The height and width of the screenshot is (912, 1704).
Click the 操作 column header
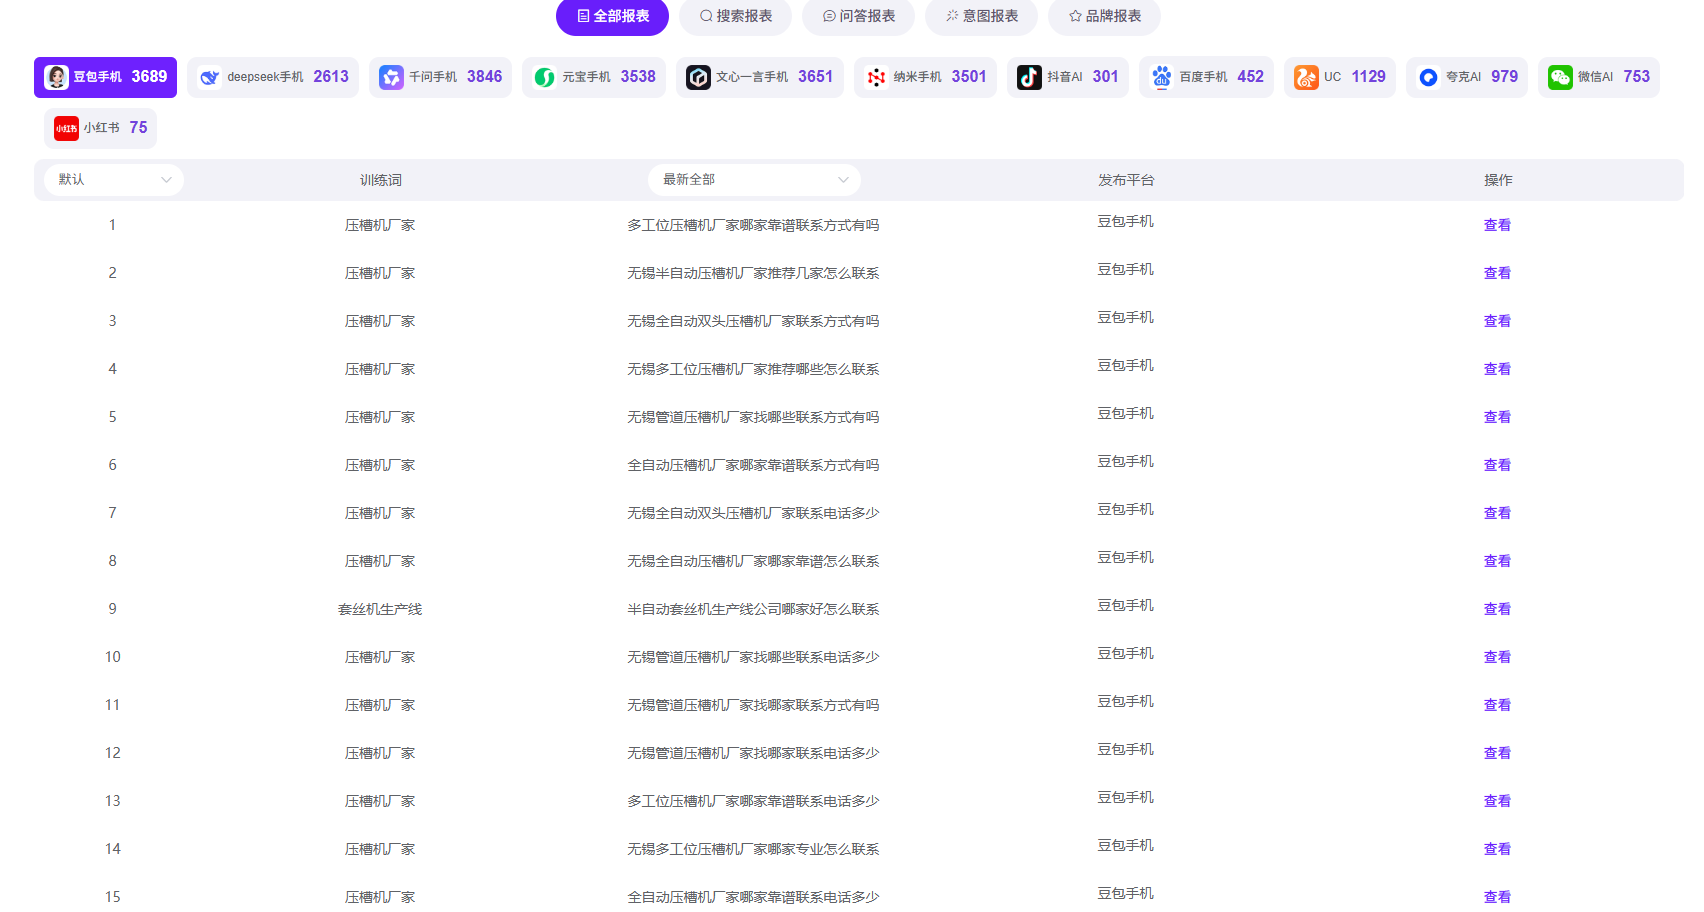point(1498,180)
